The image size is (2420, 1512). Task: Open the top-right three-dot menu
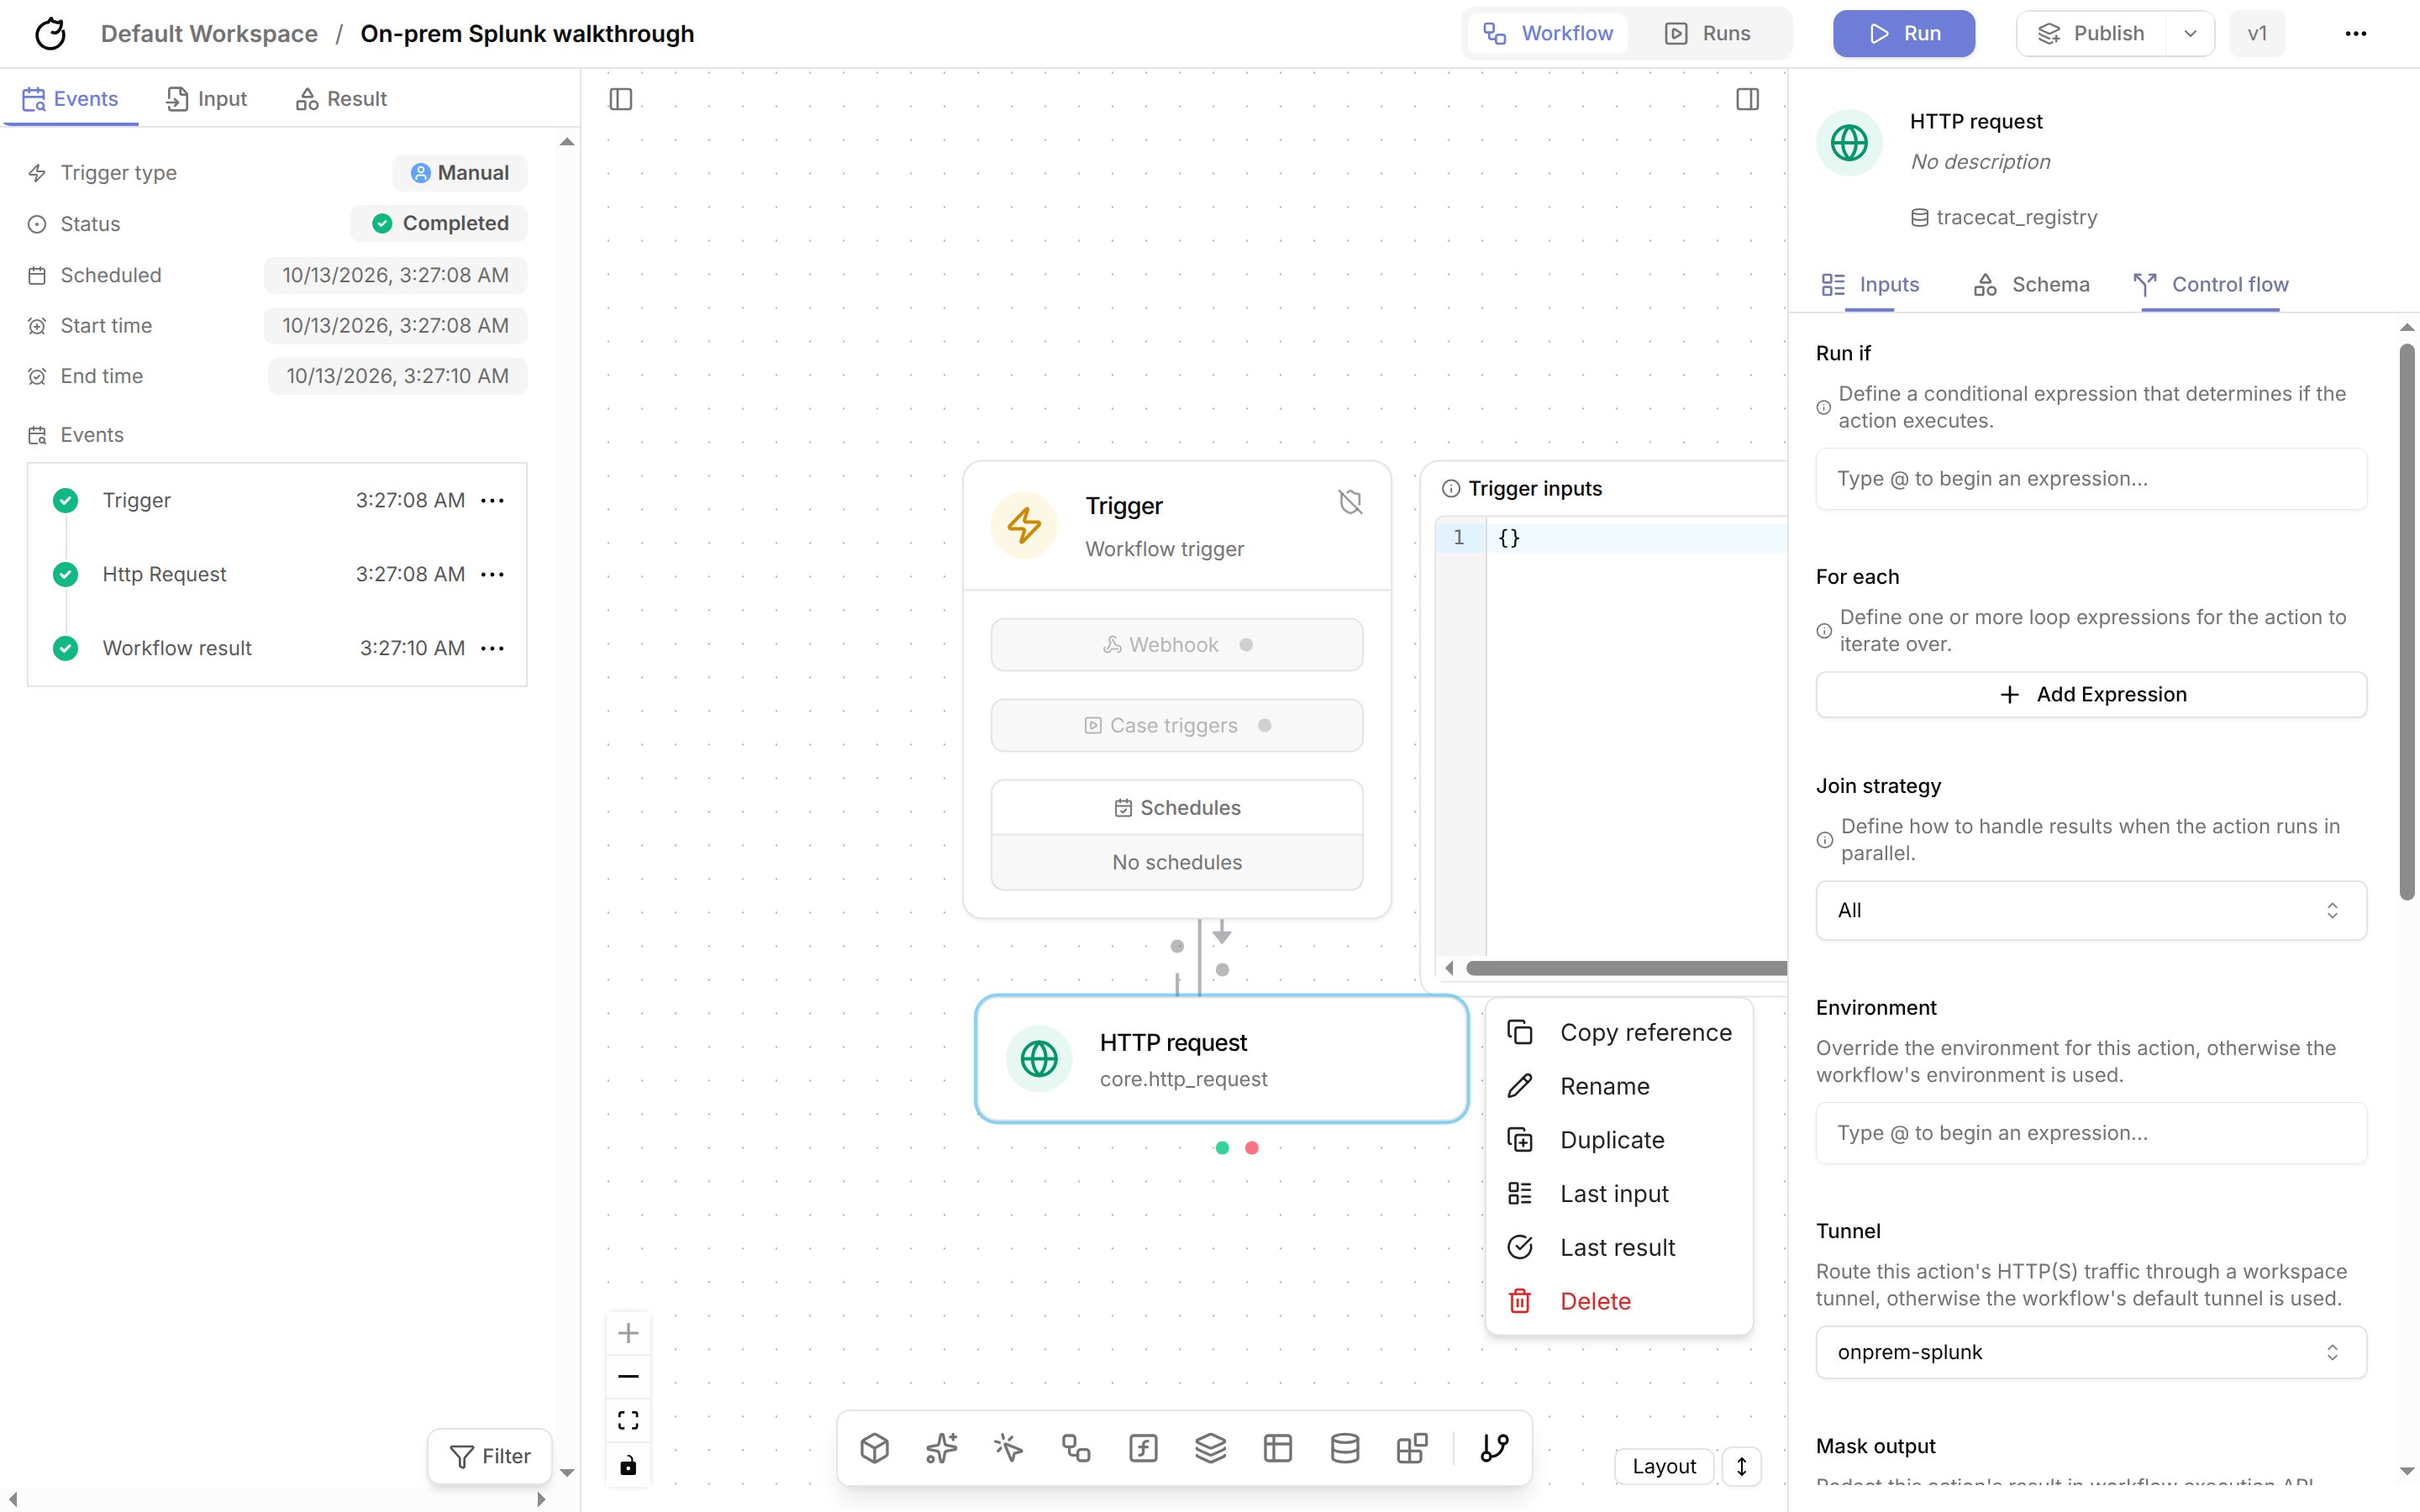click(x=2355, y=34)
